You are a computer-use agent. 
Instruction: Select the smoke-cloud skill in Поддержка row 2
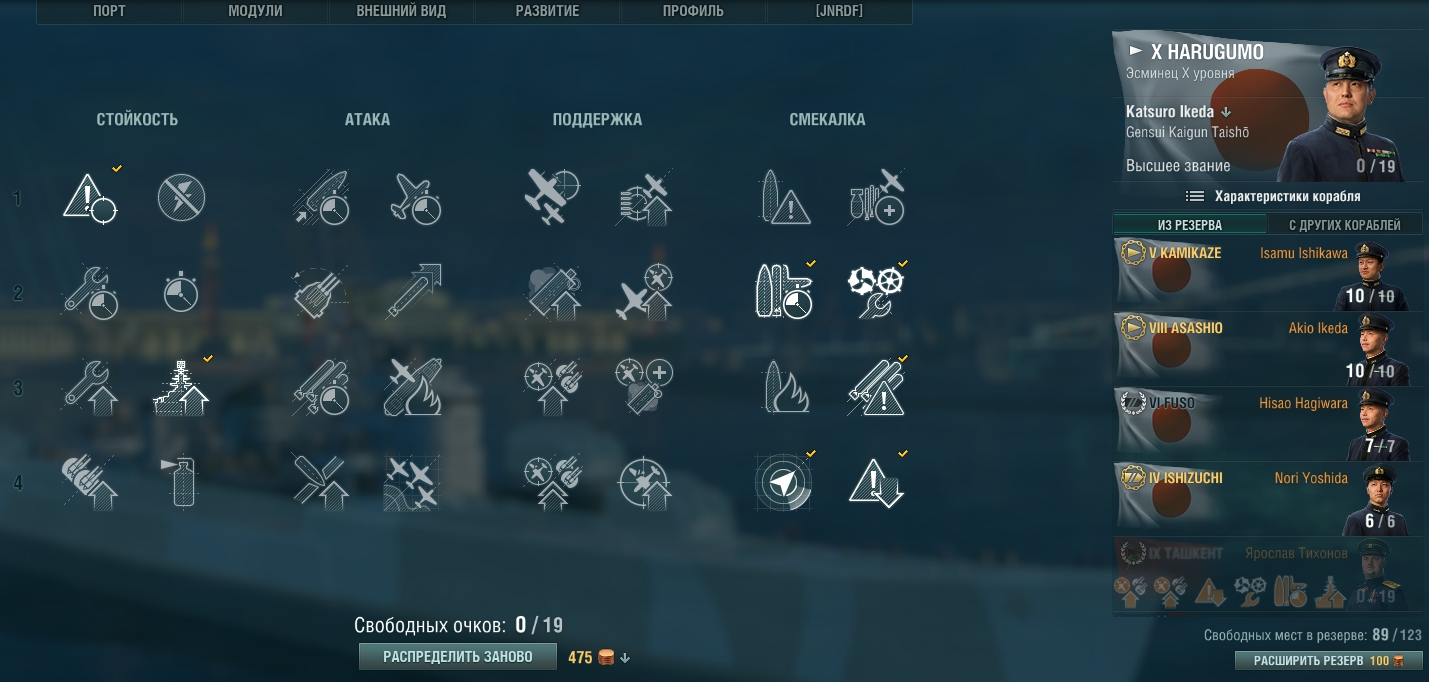551,293
